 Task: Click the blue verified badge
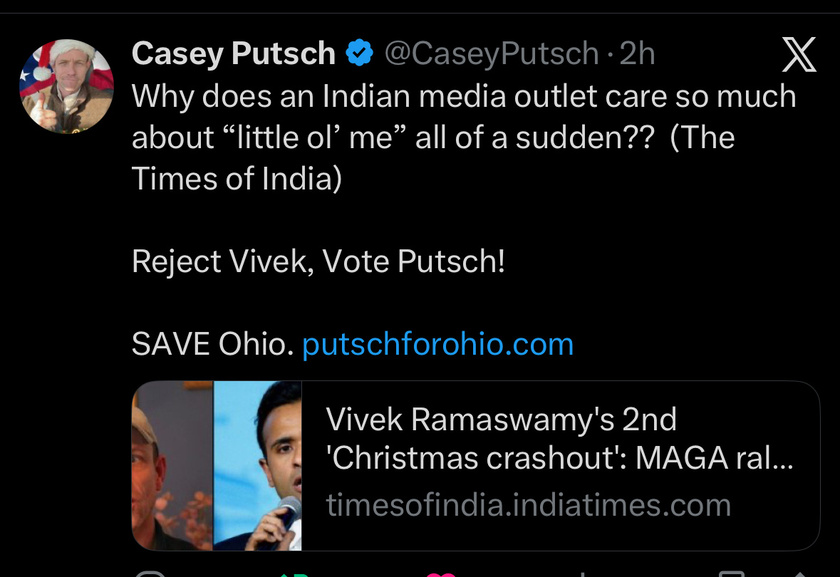359,53
